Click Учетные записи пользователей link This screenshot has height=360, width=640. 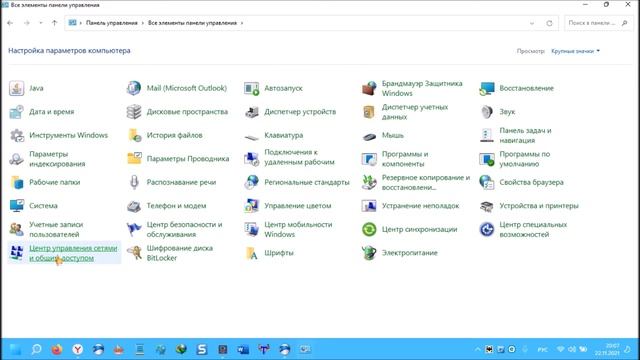point(56,229)
